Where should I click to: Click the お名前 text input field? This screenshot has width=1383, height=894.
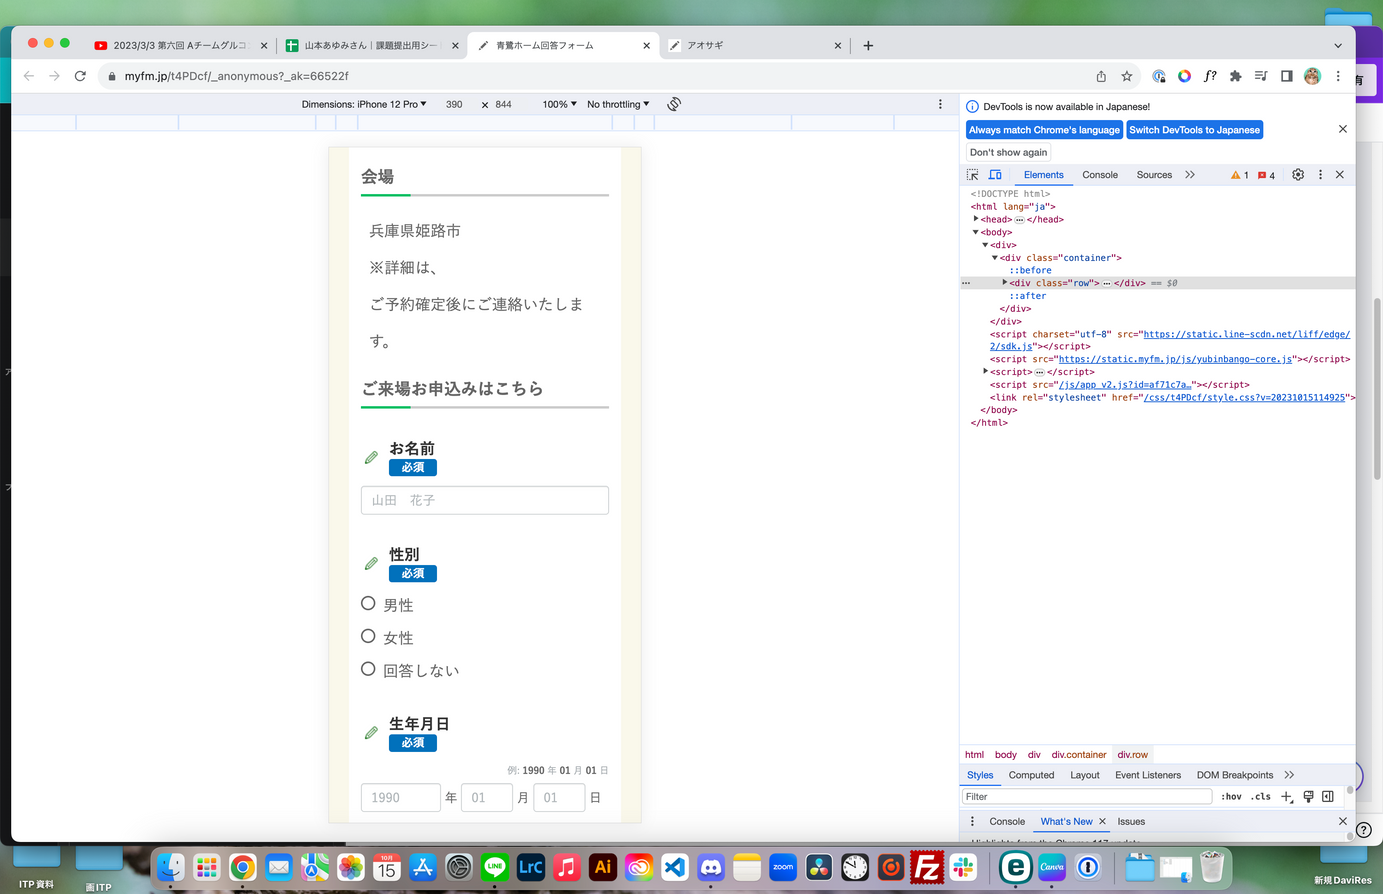coord(485,500)
